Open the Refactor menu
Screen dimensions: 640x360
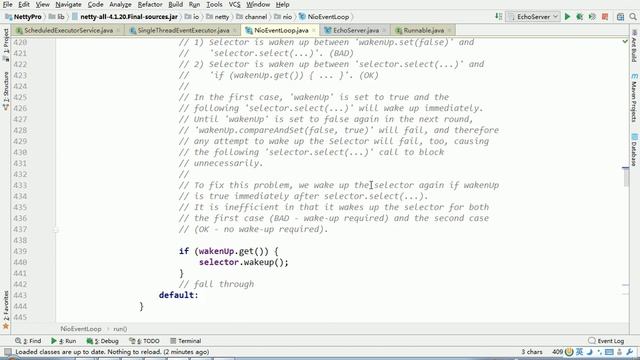point(150,4)
